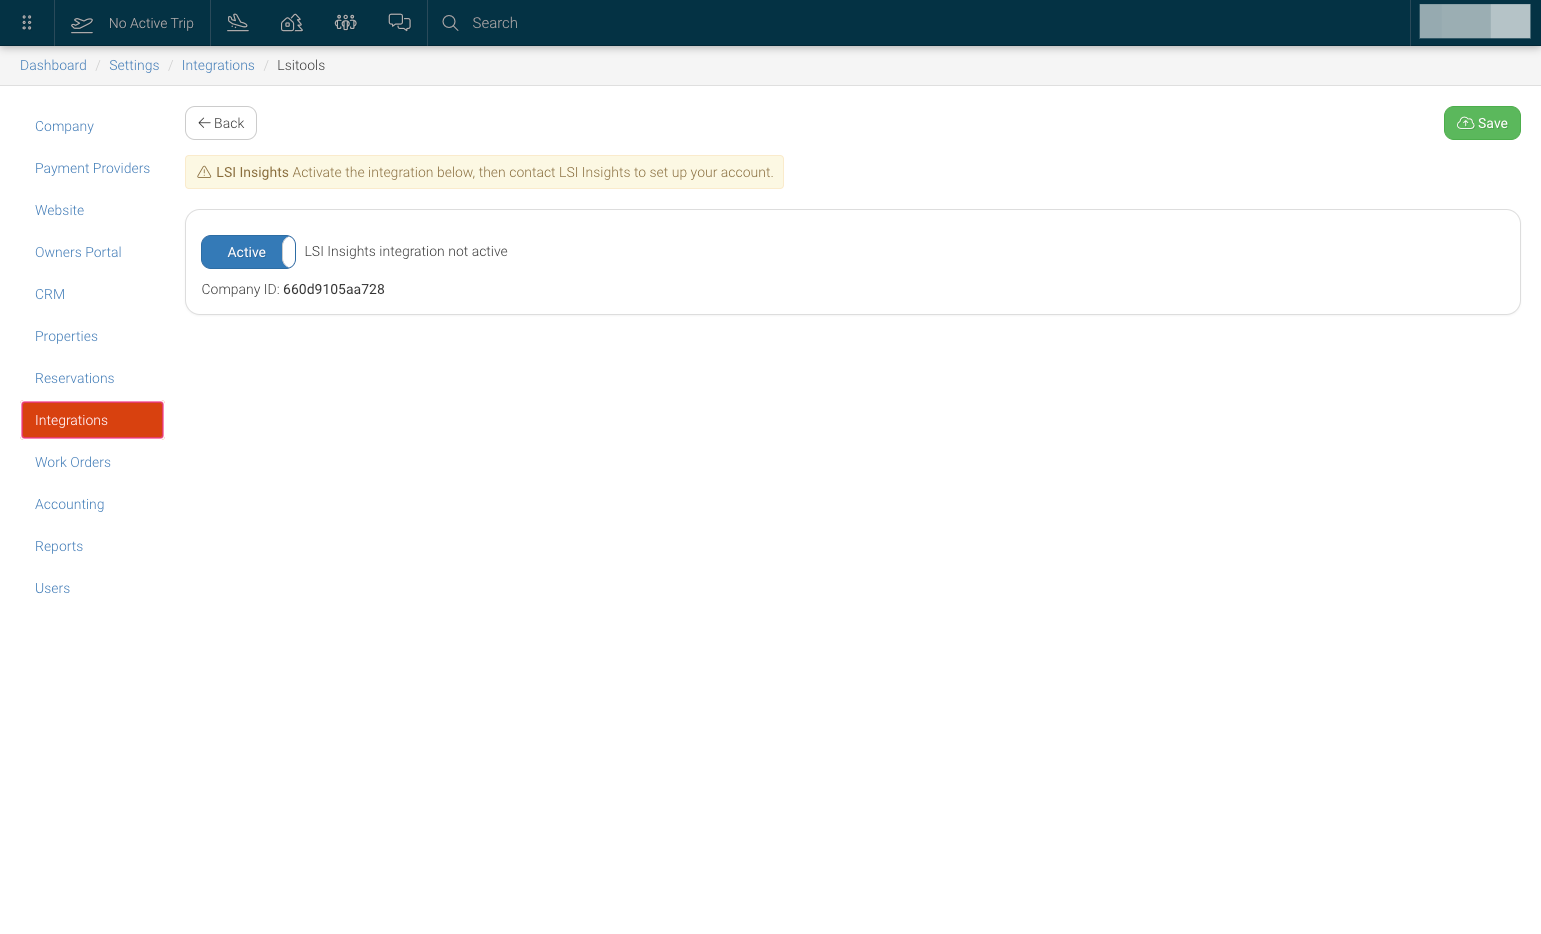Click the 'No Active Trip' label
Screen dimensions: 1541x934
[x=151, y=23]
